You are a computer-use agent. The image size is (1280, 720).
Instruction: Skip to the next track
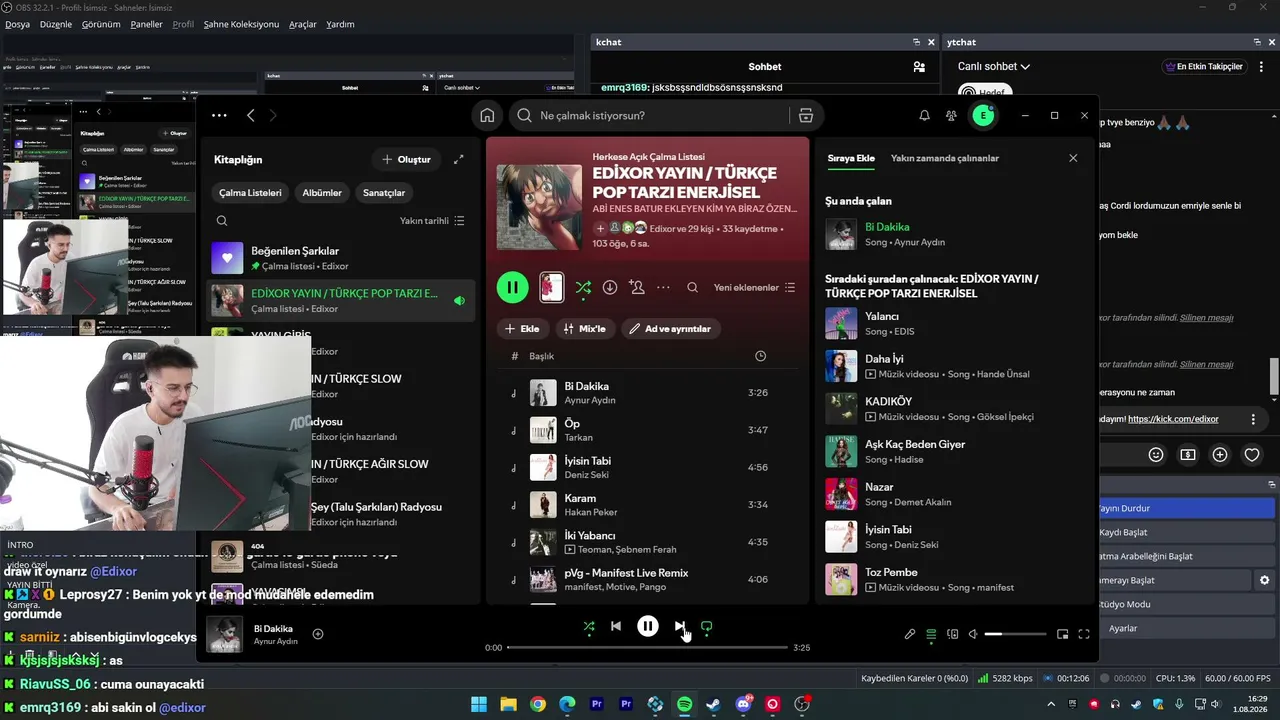[x=680, y=627]
